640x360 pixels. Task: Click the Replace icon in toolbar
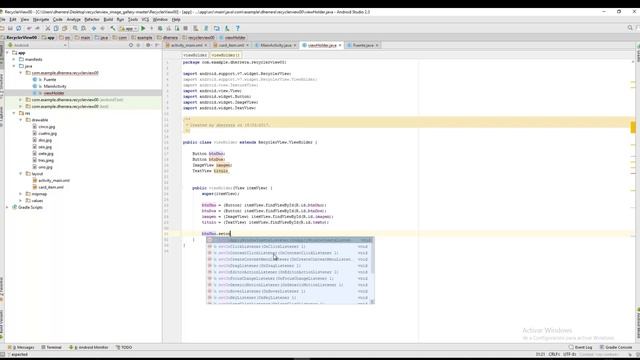(83, 28)
